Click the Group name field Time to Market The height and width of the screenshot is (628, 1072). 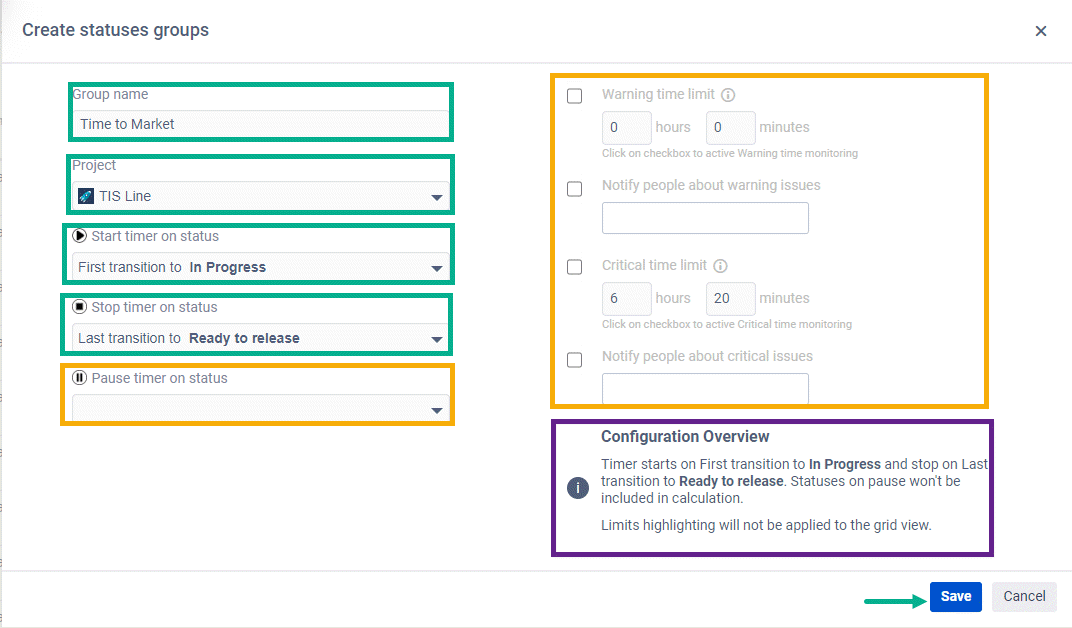click(x=260, y=124)
